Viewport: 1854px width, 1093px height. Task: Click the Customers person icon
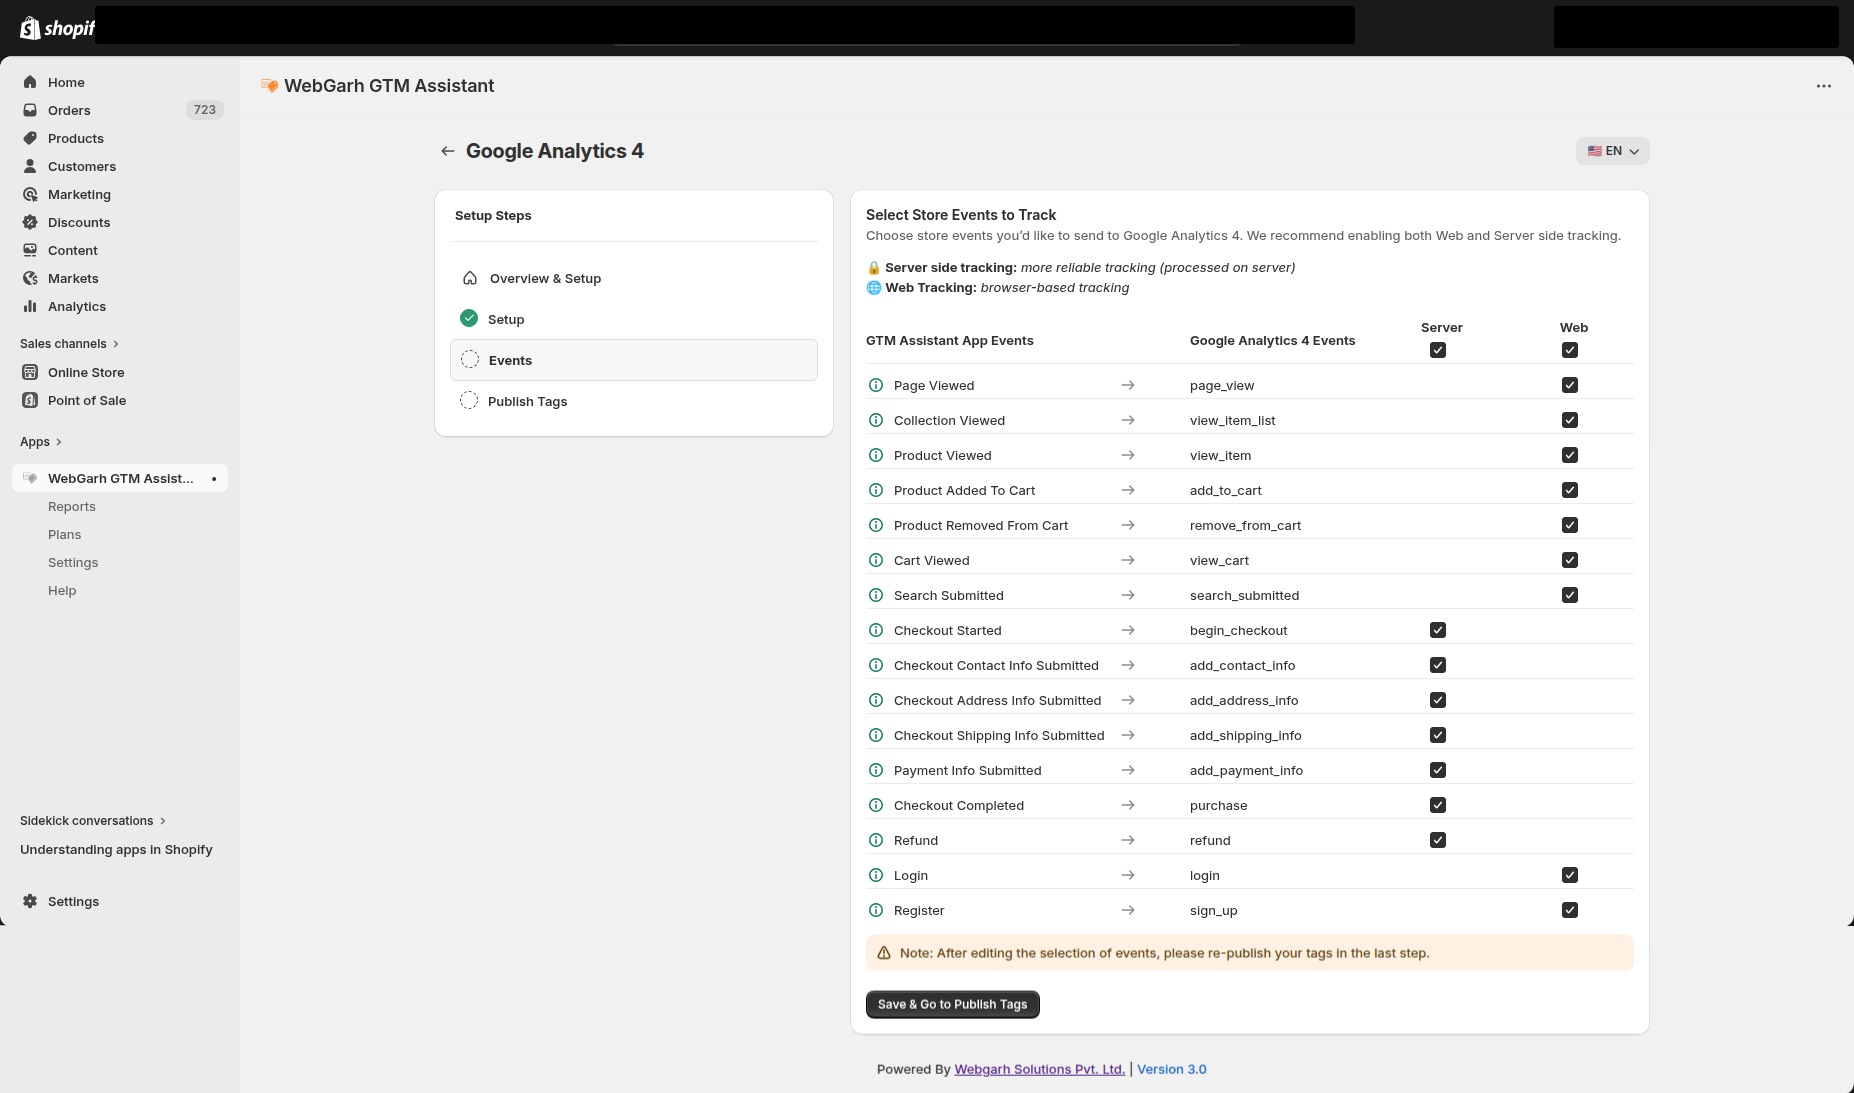[30, 166]
